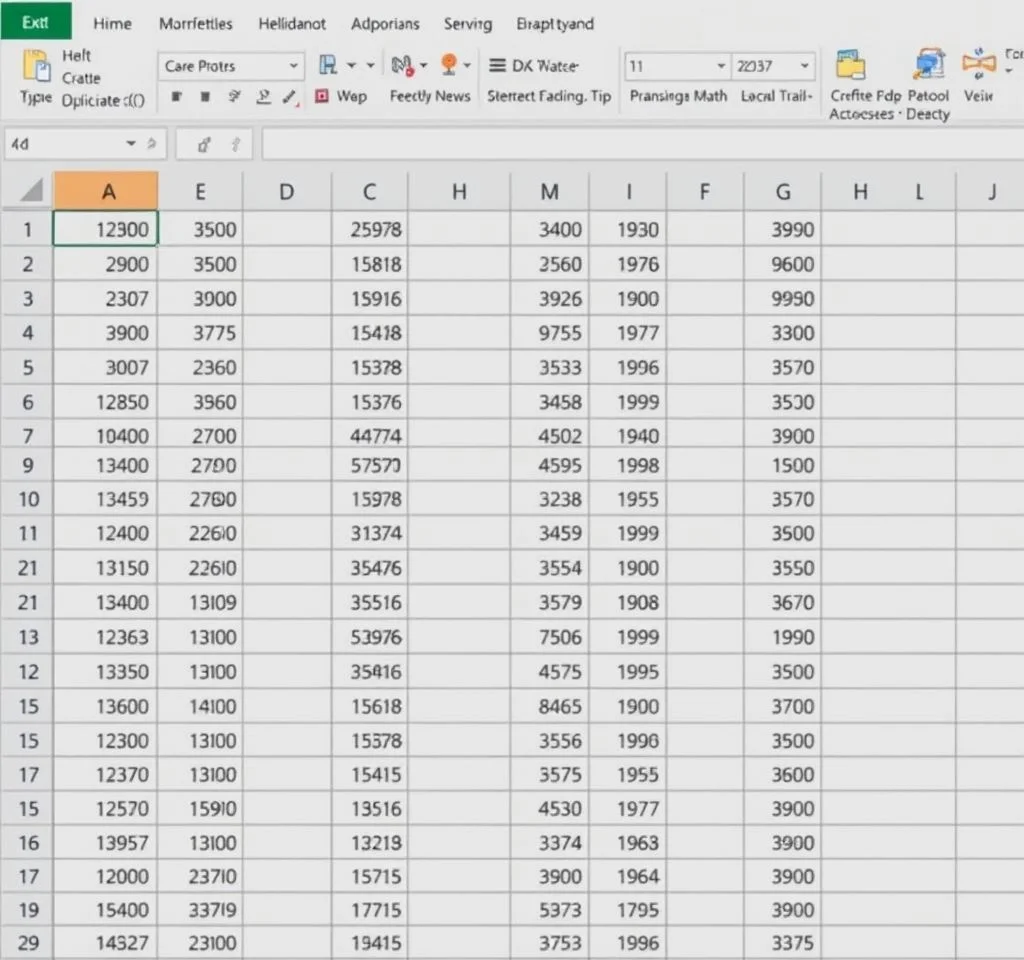The image size is (1024, 960).
Task: Click the orange pin icon above Feectly News
Action: pyautogui.click(x=449, y=65)
